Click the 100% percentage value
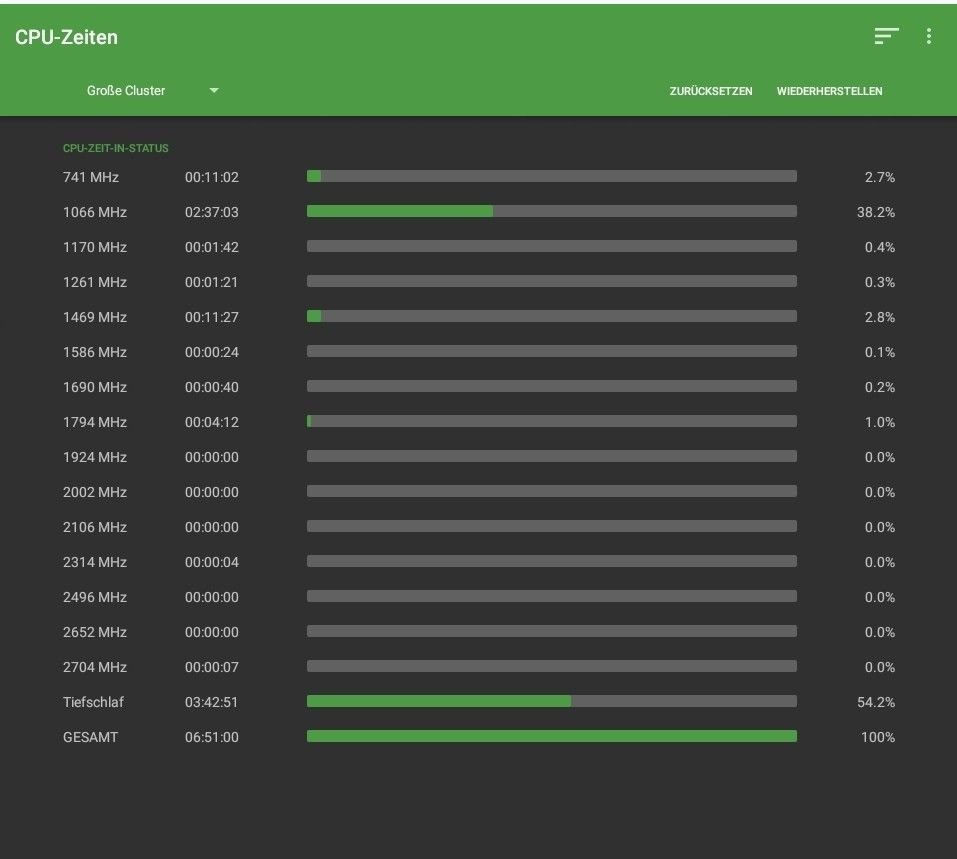 878,737
